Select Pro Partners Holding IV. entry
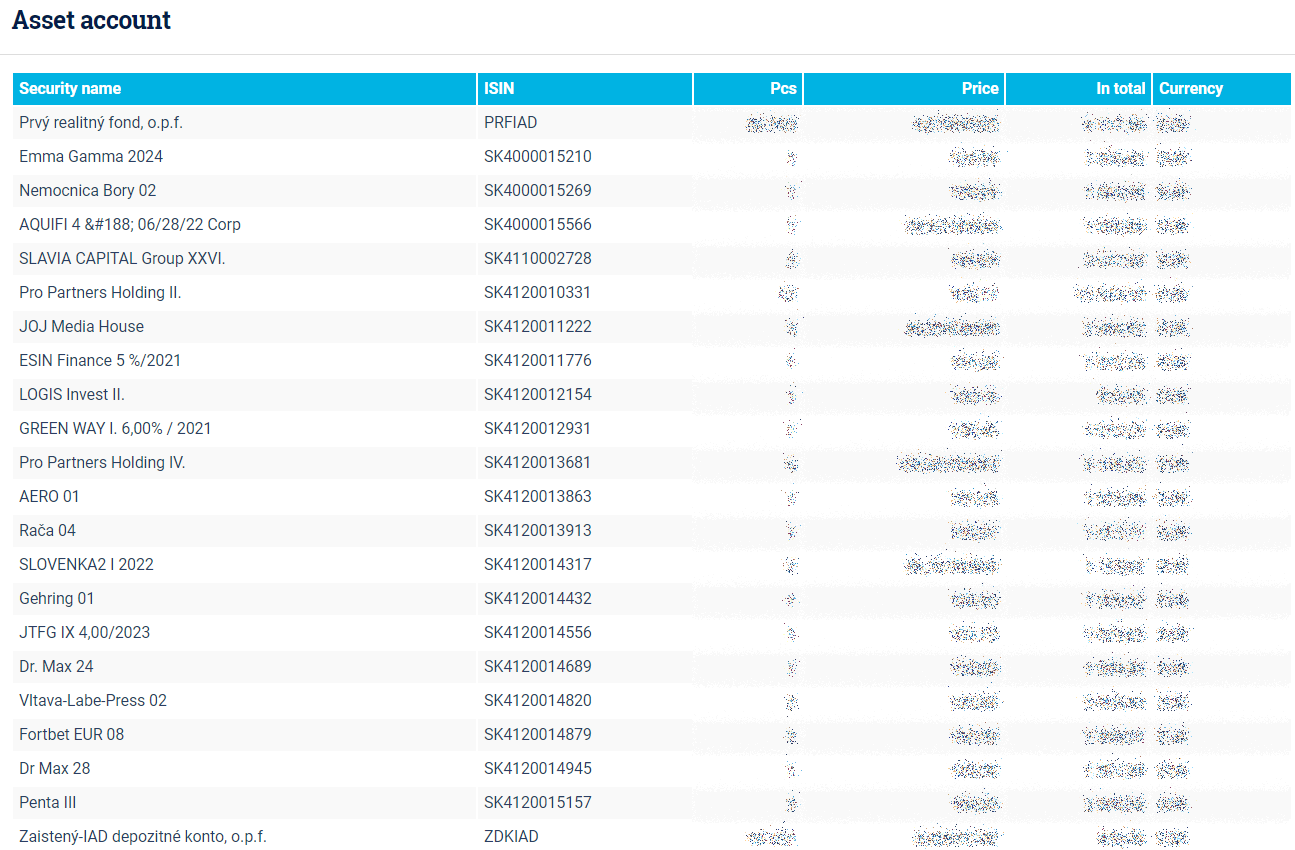Image resolution: width=1295 pixels, height=850 pixels. [102, 462]
